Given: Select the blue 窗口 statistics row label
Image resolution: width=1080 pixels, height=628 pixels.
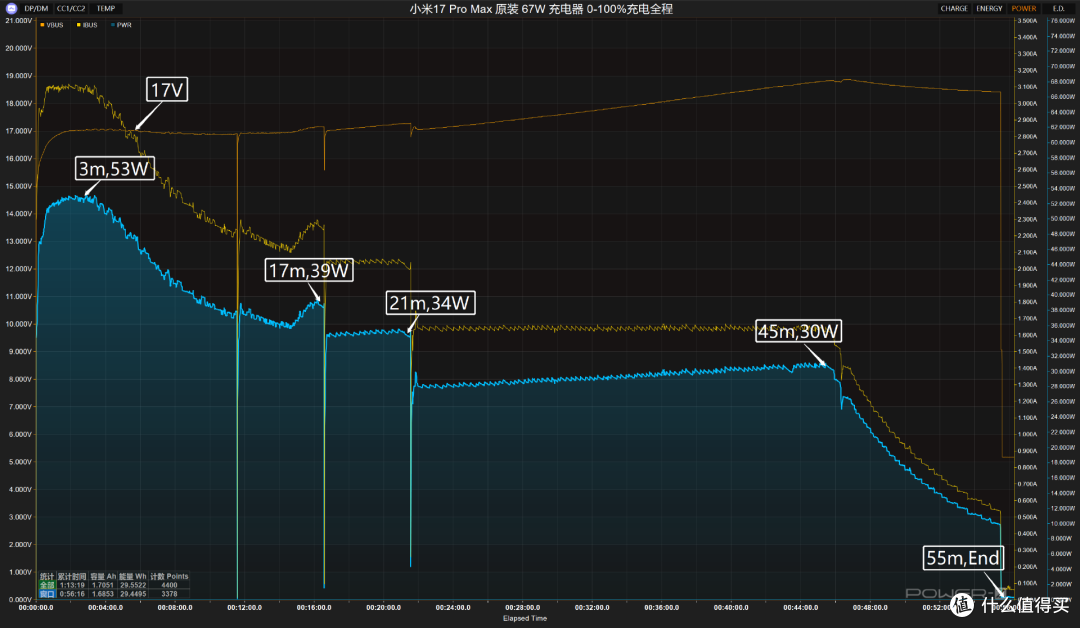Looking at the screenshot, I should [x=47, y=594].
